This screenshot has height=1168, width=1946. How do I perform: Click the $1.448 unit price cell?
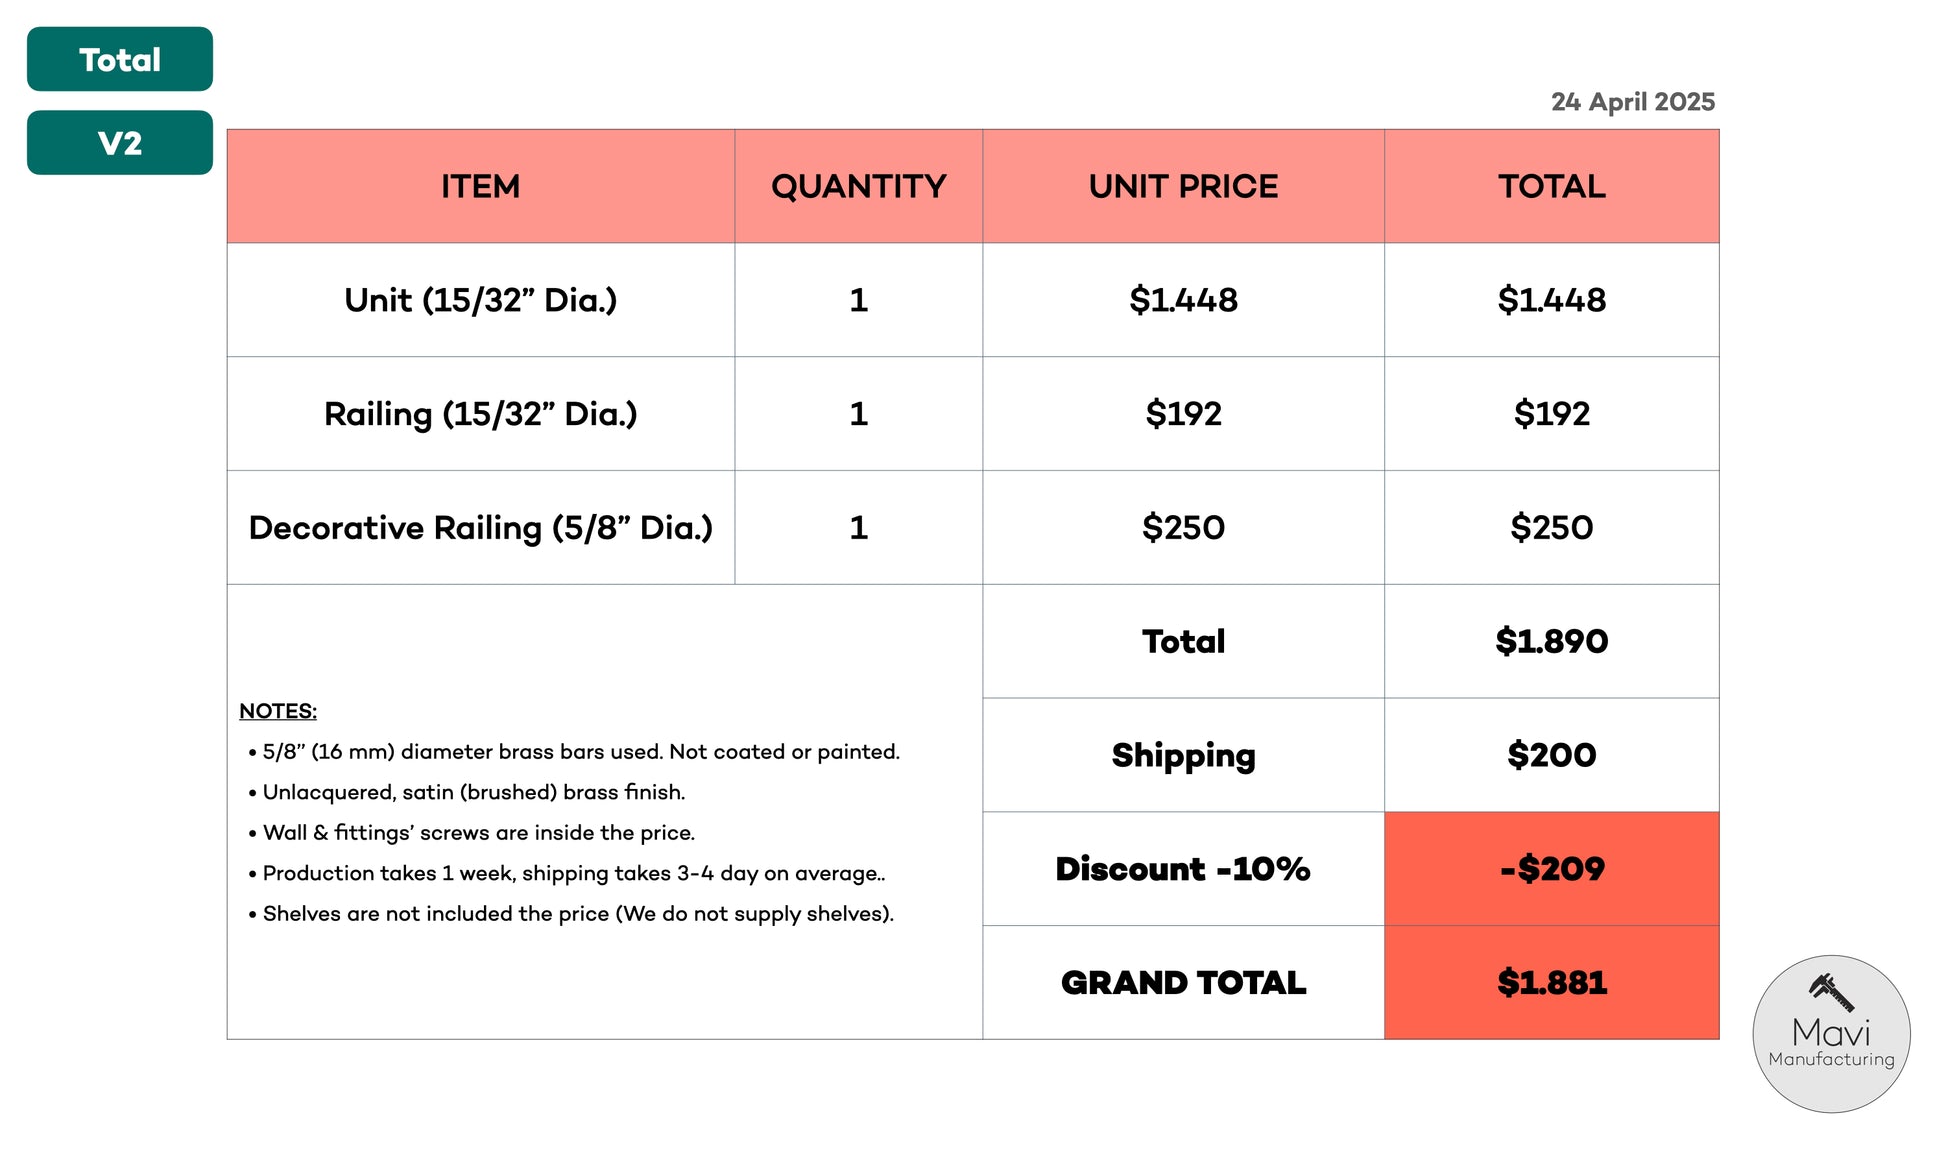(x=1183, y=300)
